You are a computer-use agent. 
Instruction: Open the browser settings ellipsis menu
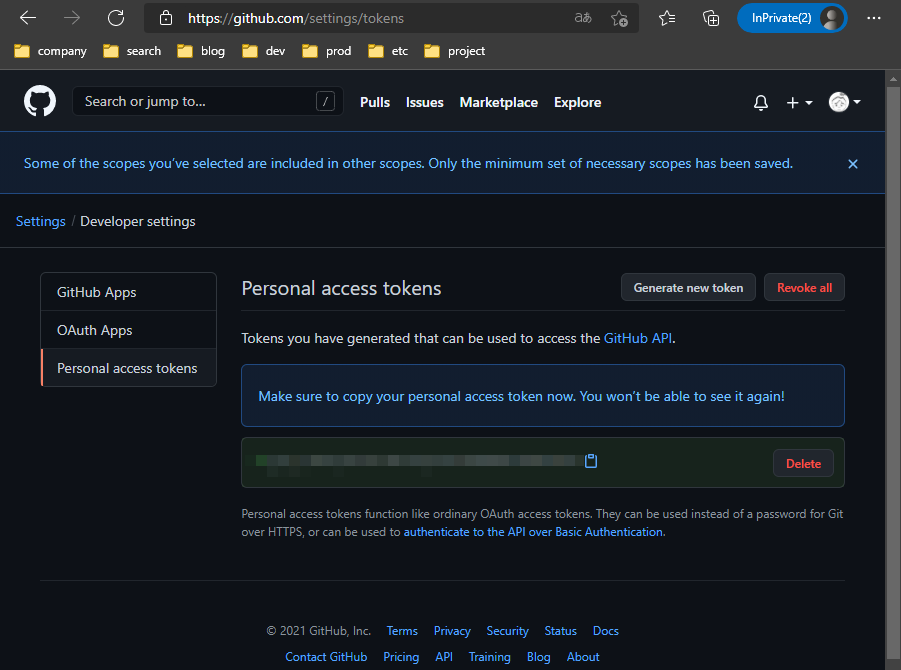[873, 18]
